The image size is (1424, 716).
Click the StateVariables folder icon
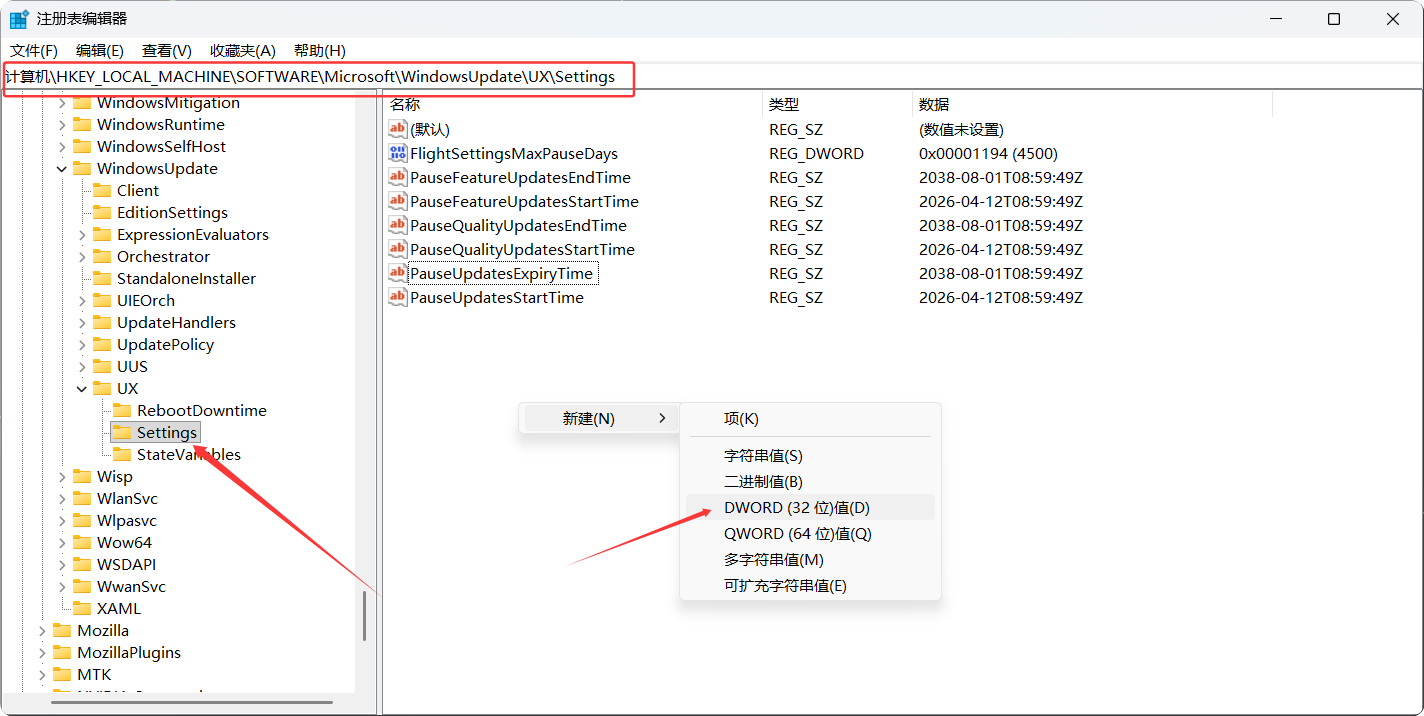122,455
